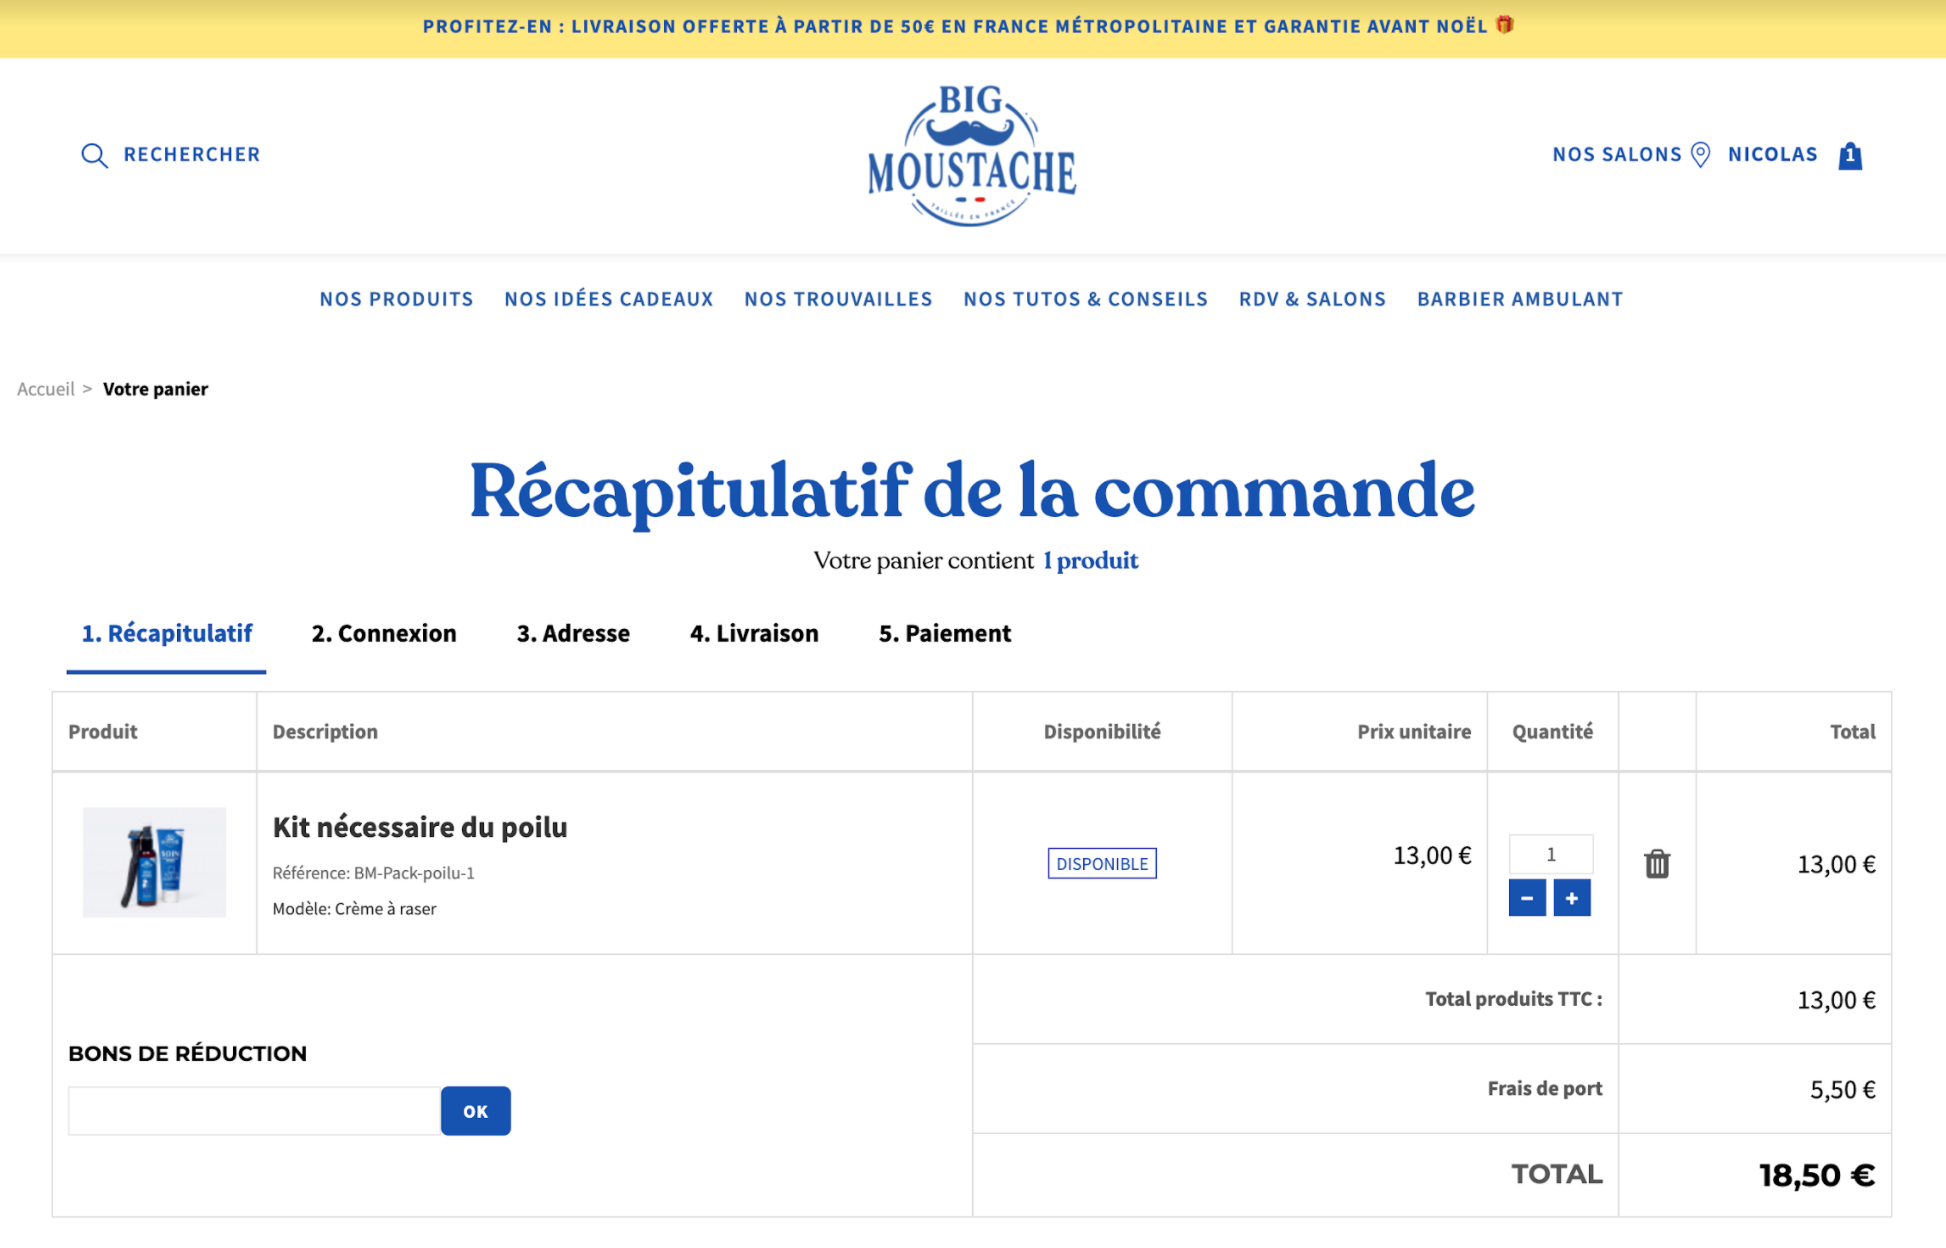Viewport: 1946px width, 1248px height.
Task: Click the quantity input field
Action: click(1551, 854)
